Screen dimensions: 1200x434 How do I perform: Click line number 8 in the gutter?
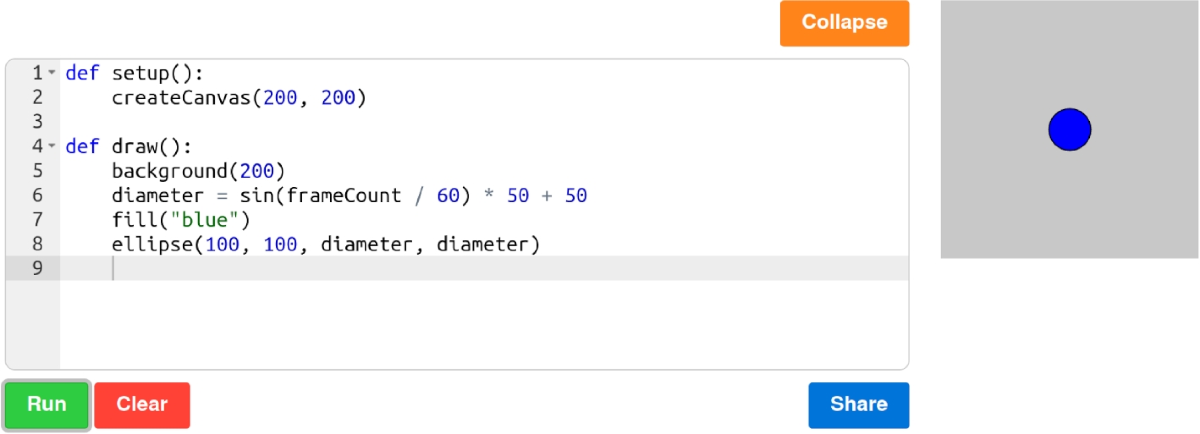click(38, 244)
